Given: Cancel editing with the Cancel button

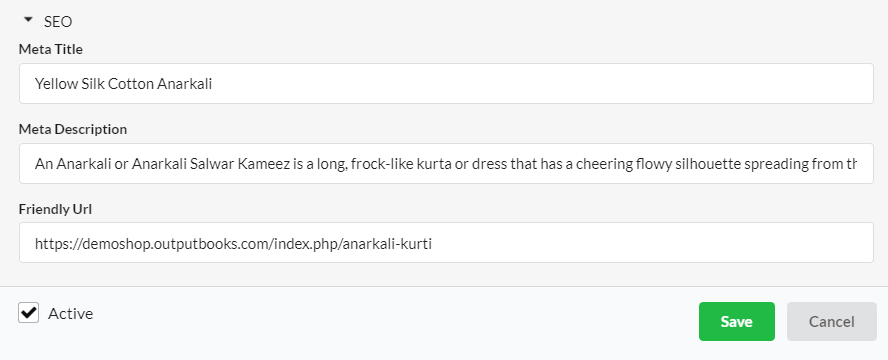Looking at the screenshot, I should (x=831, y=322).
